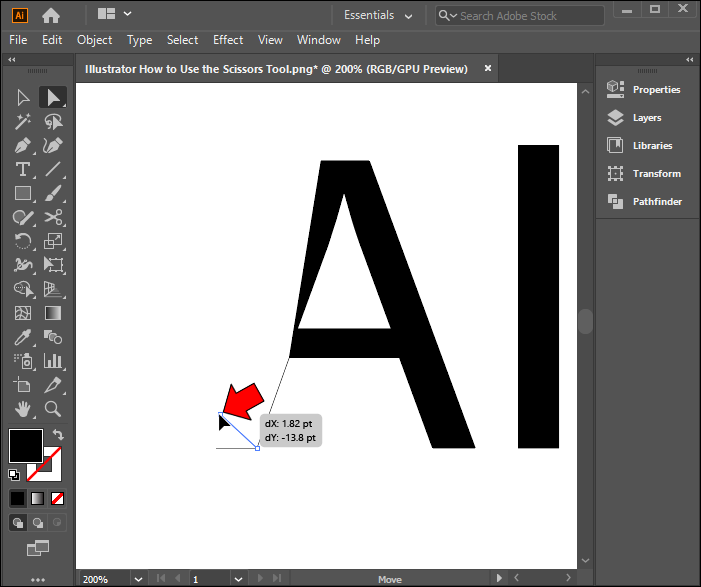Set paint mode to None

[58, 498]
